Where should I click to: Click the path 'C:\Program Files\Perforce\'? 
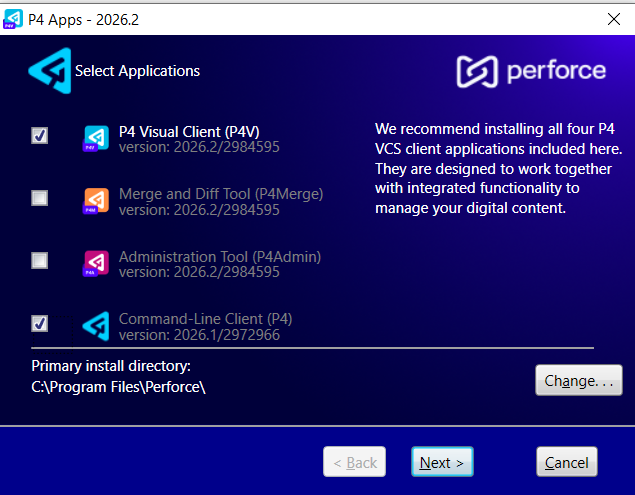pos(118,387)
